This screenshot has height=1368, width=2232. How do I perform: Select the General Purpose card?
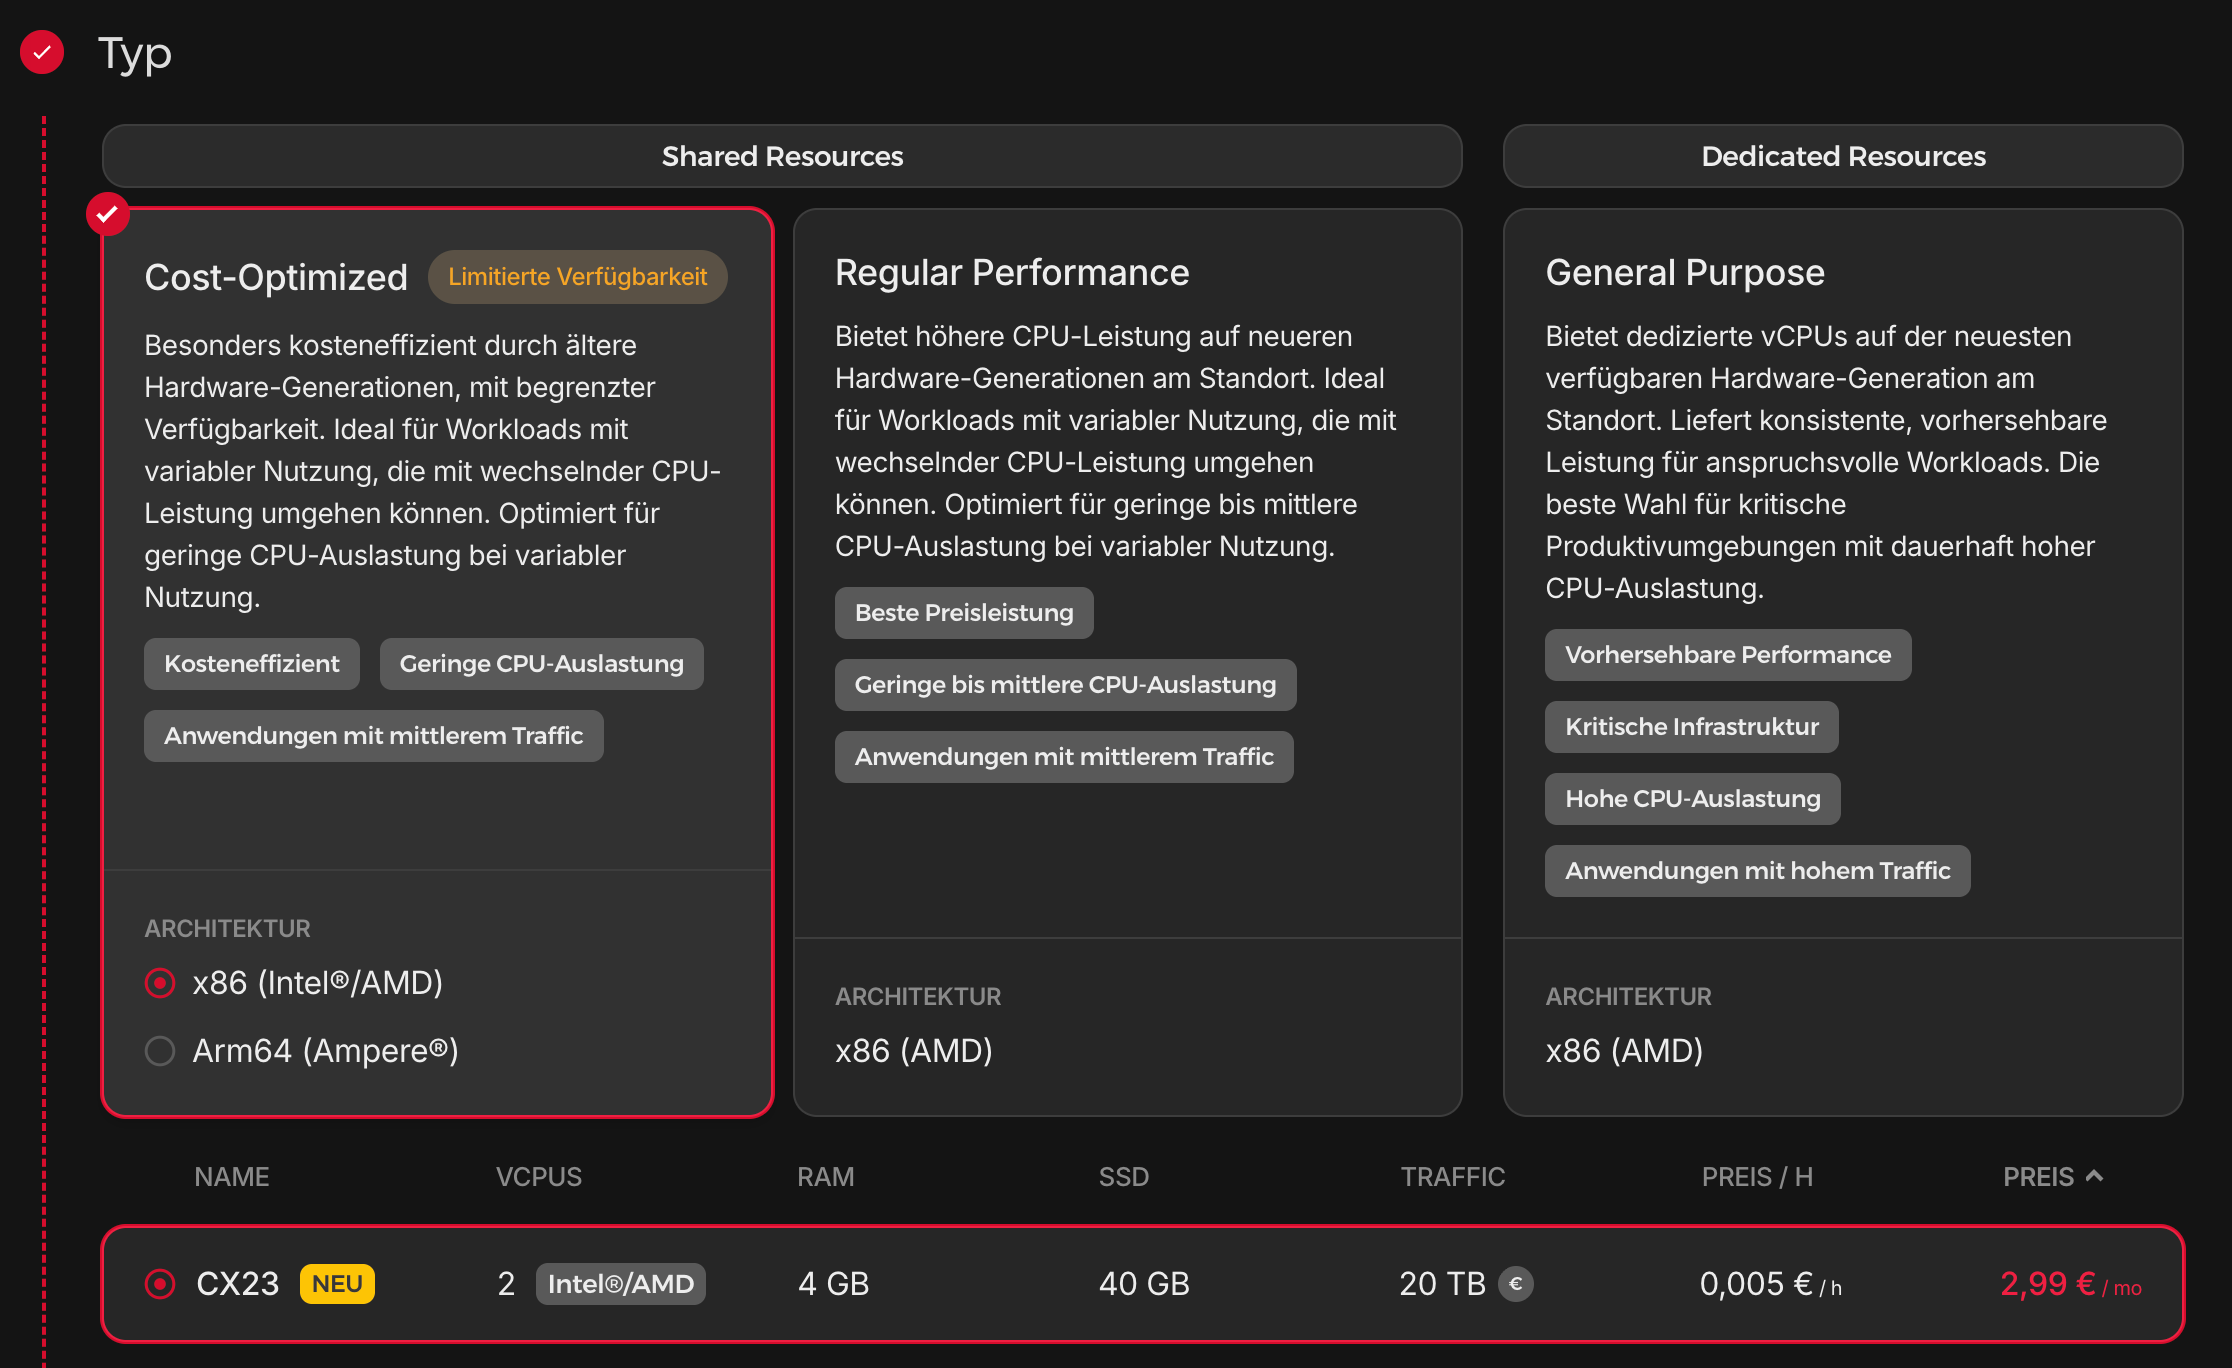pyautogui.click(x=1843, y=662)
